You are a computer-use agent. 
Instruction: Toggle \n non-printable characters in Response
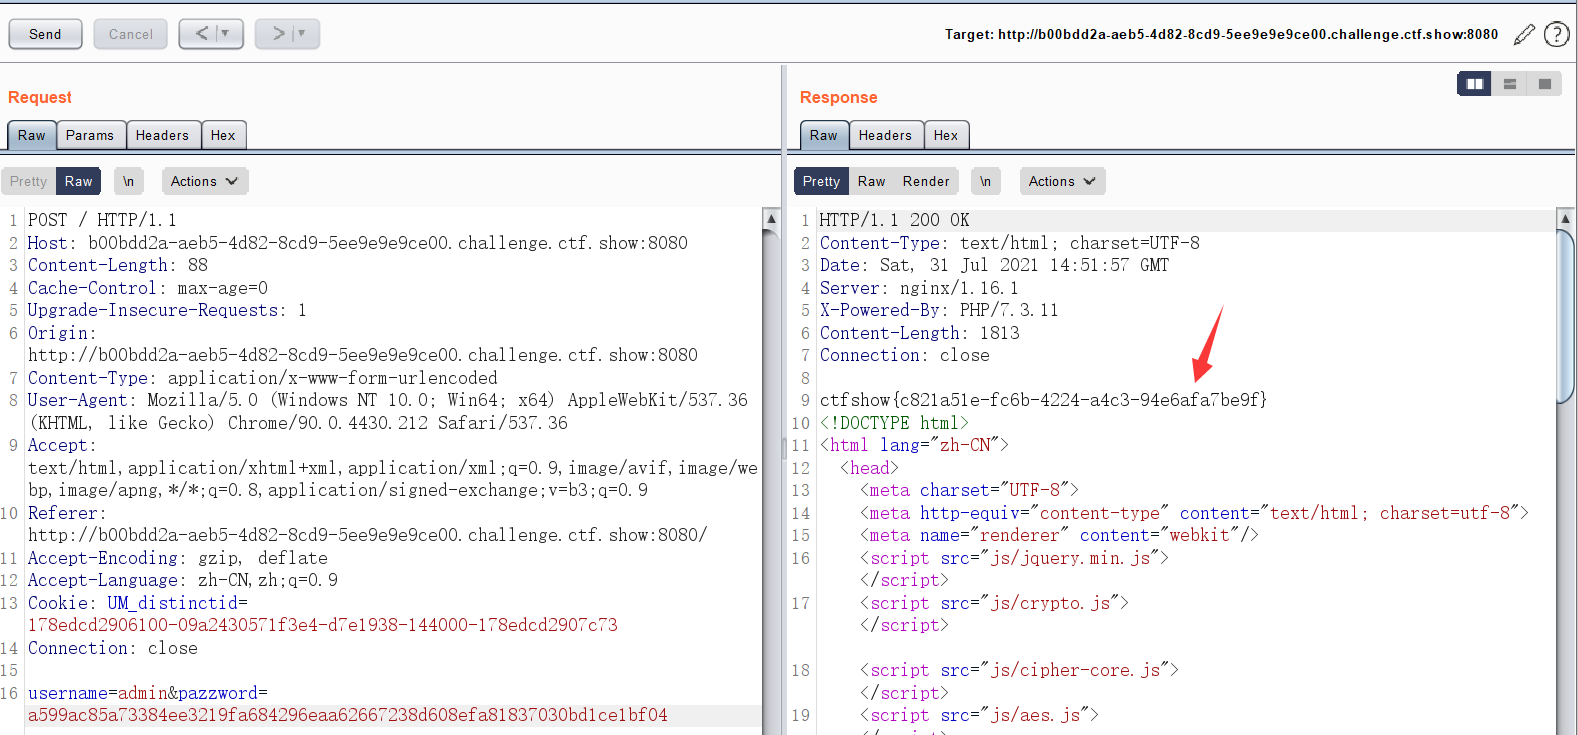(x=986, y=181)
